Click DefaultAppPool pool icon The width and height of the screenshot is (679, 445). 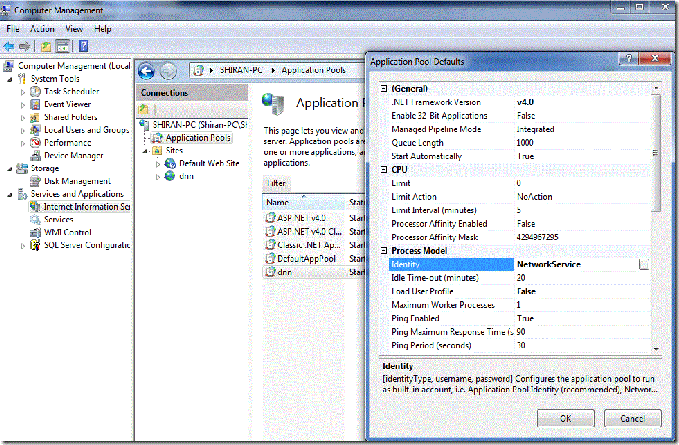click(x=270, y=258)
